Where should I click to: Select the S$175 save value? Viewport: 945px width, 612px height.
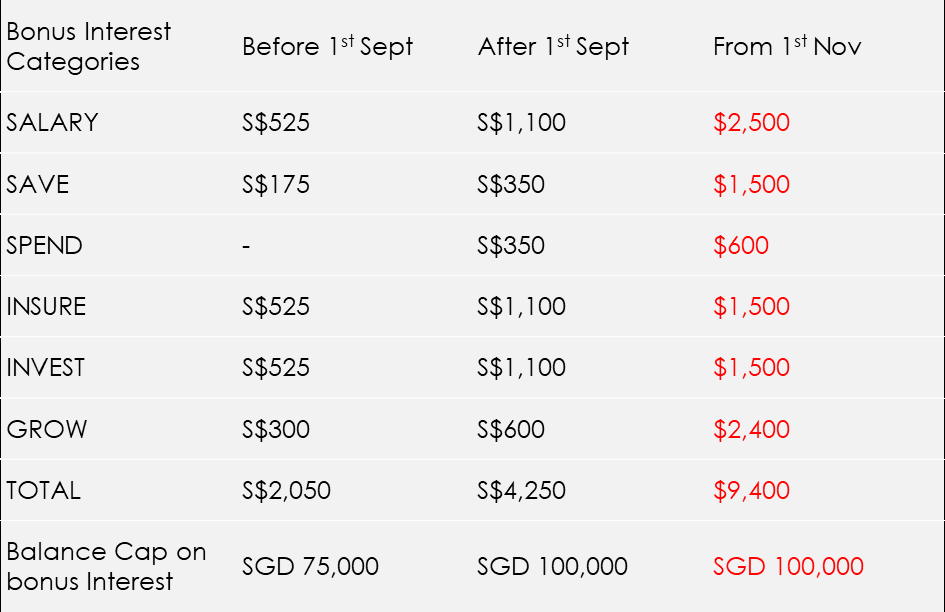pos(275,184)
